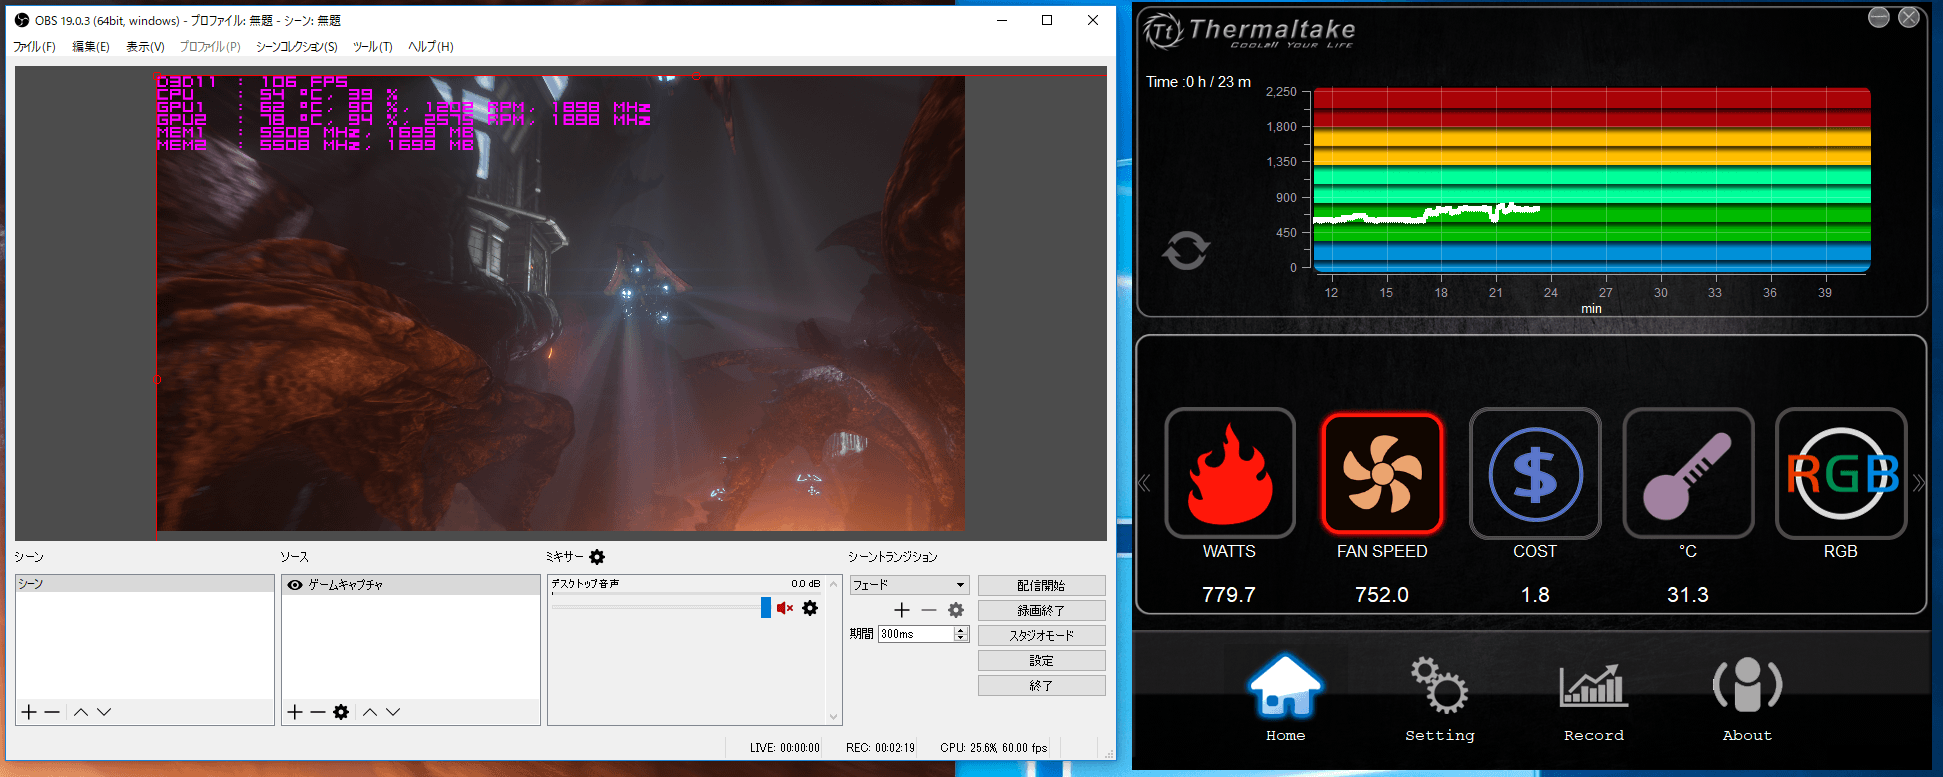Open the ファイル(F) menu
The width and height of the screenshot is (1943, 777).
pos(34,46)
